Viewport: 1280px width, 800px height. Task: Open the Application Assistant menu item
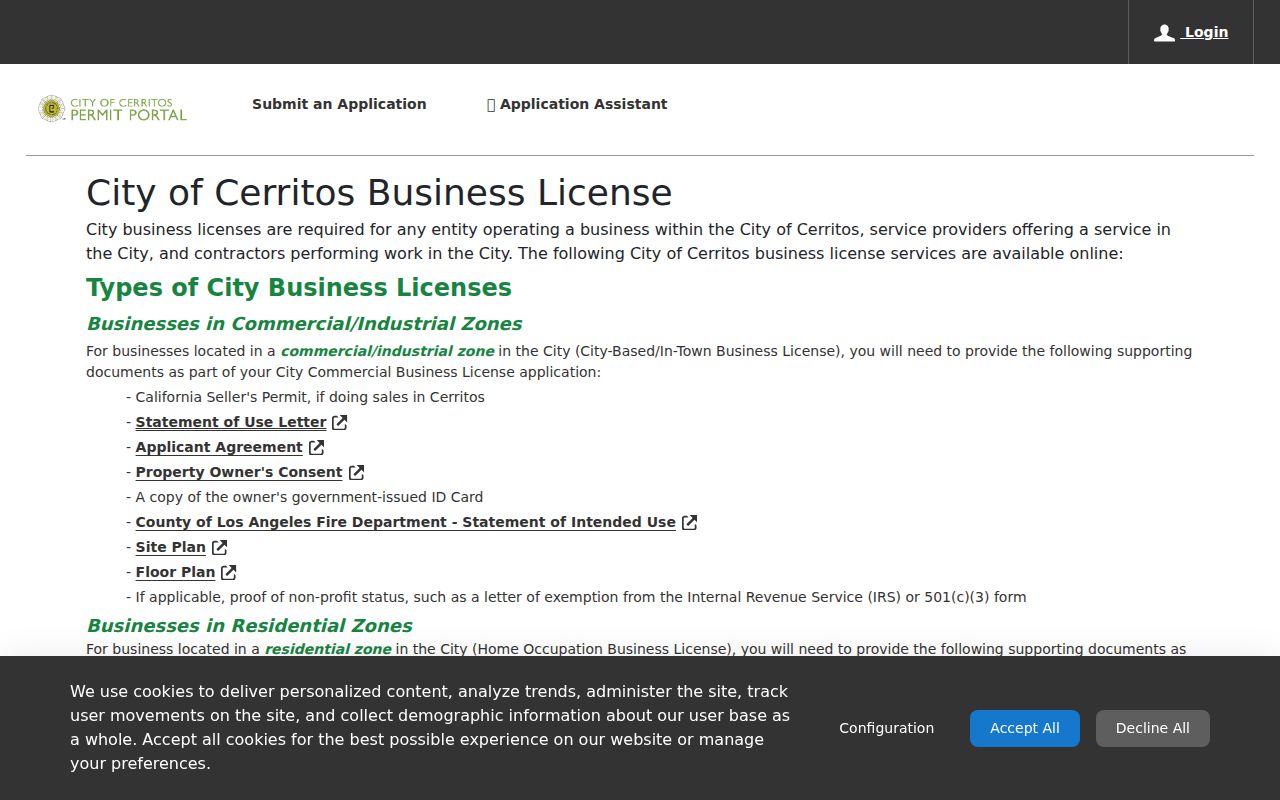(x=577, y=104)
